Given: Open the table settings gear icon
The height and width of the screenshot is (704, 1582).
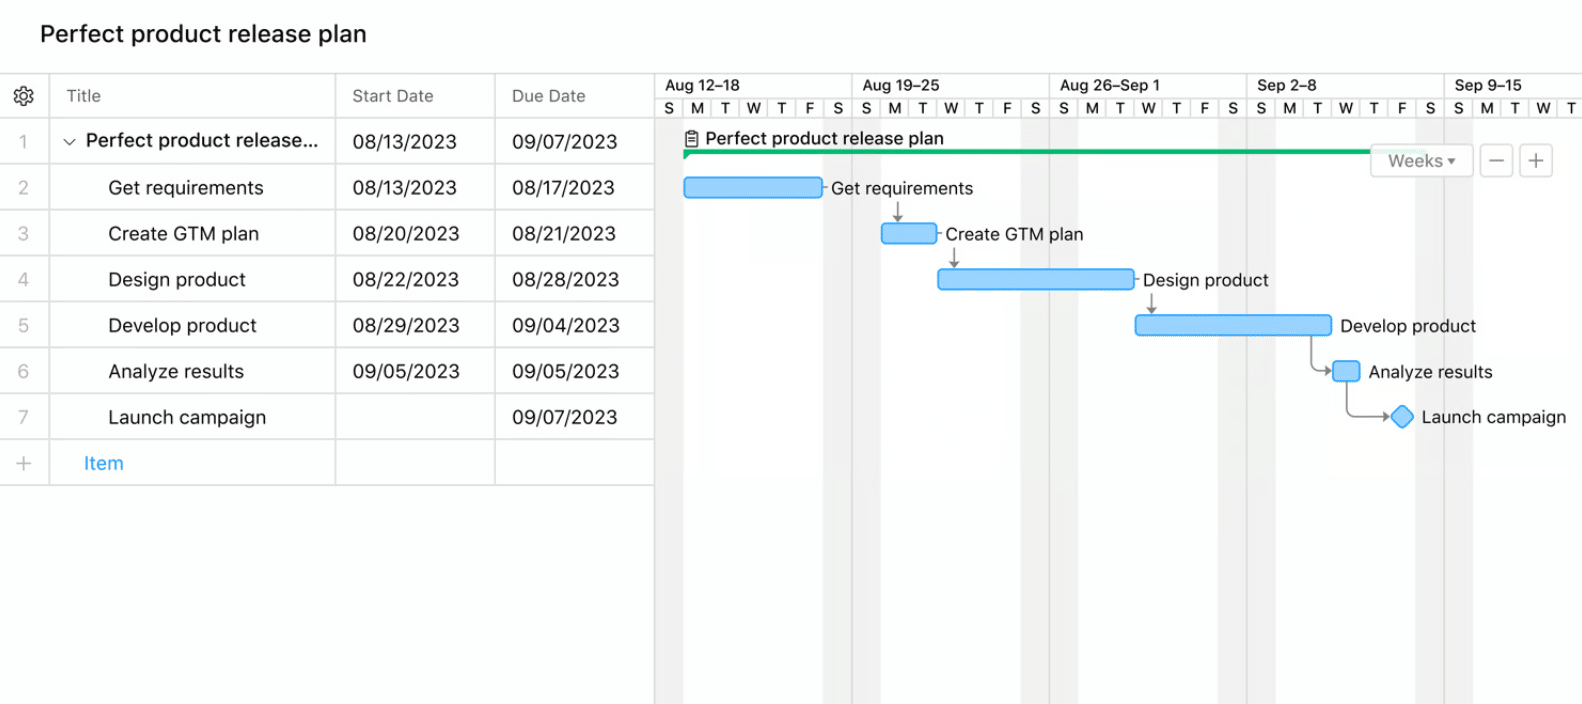Looking at the screenshot, I should [x=24, y=96].
